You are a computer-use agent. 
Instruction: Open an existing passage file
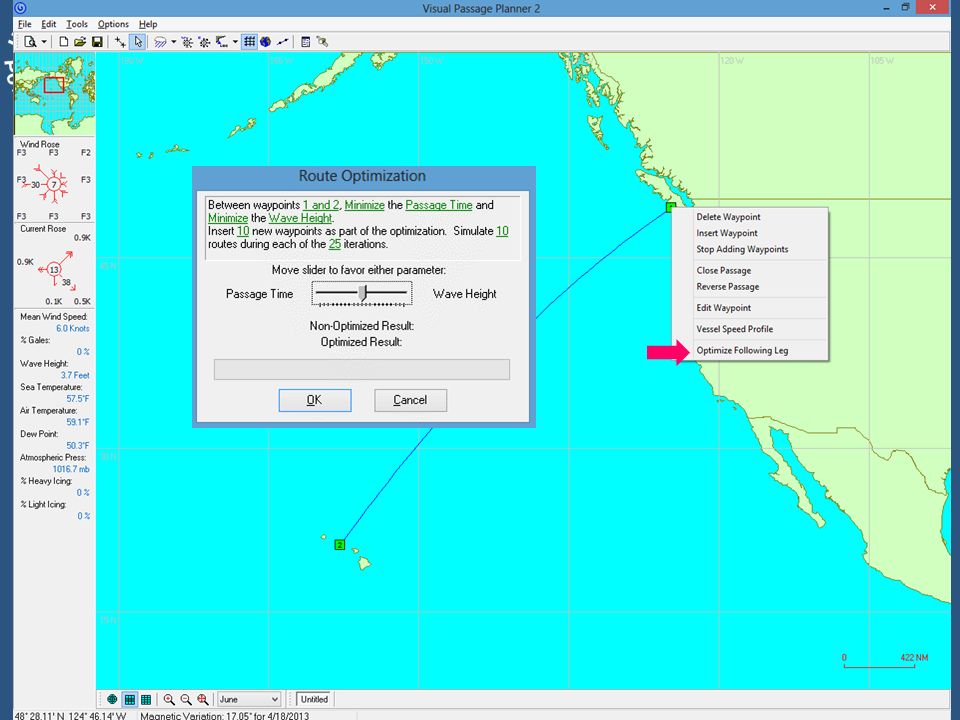(80, 42)
